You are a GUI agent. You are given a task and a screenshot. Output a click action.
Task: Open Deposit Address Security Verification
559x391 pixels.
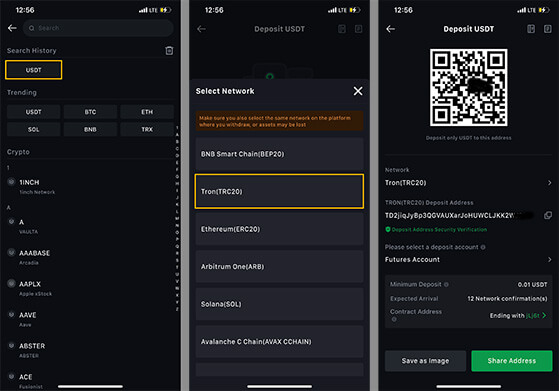pos(436,230)
